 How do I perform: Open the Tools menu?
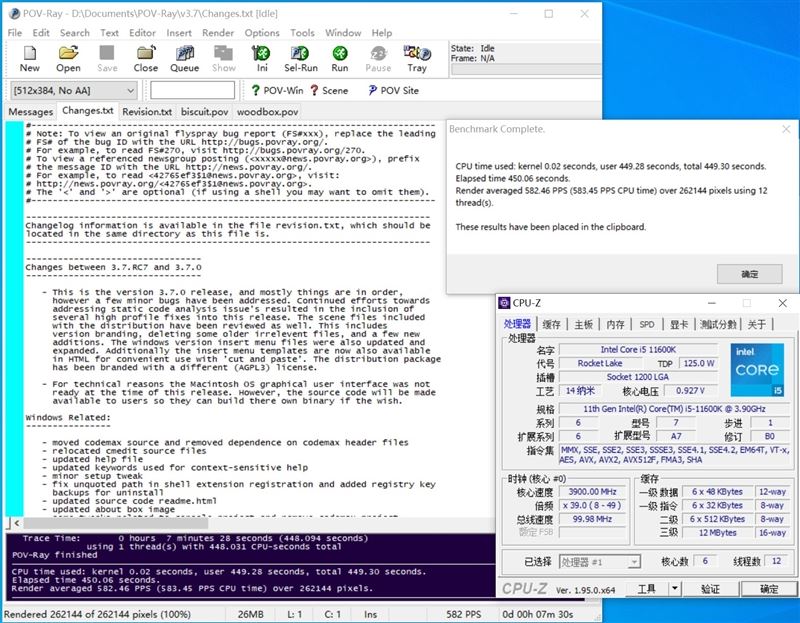303,33
